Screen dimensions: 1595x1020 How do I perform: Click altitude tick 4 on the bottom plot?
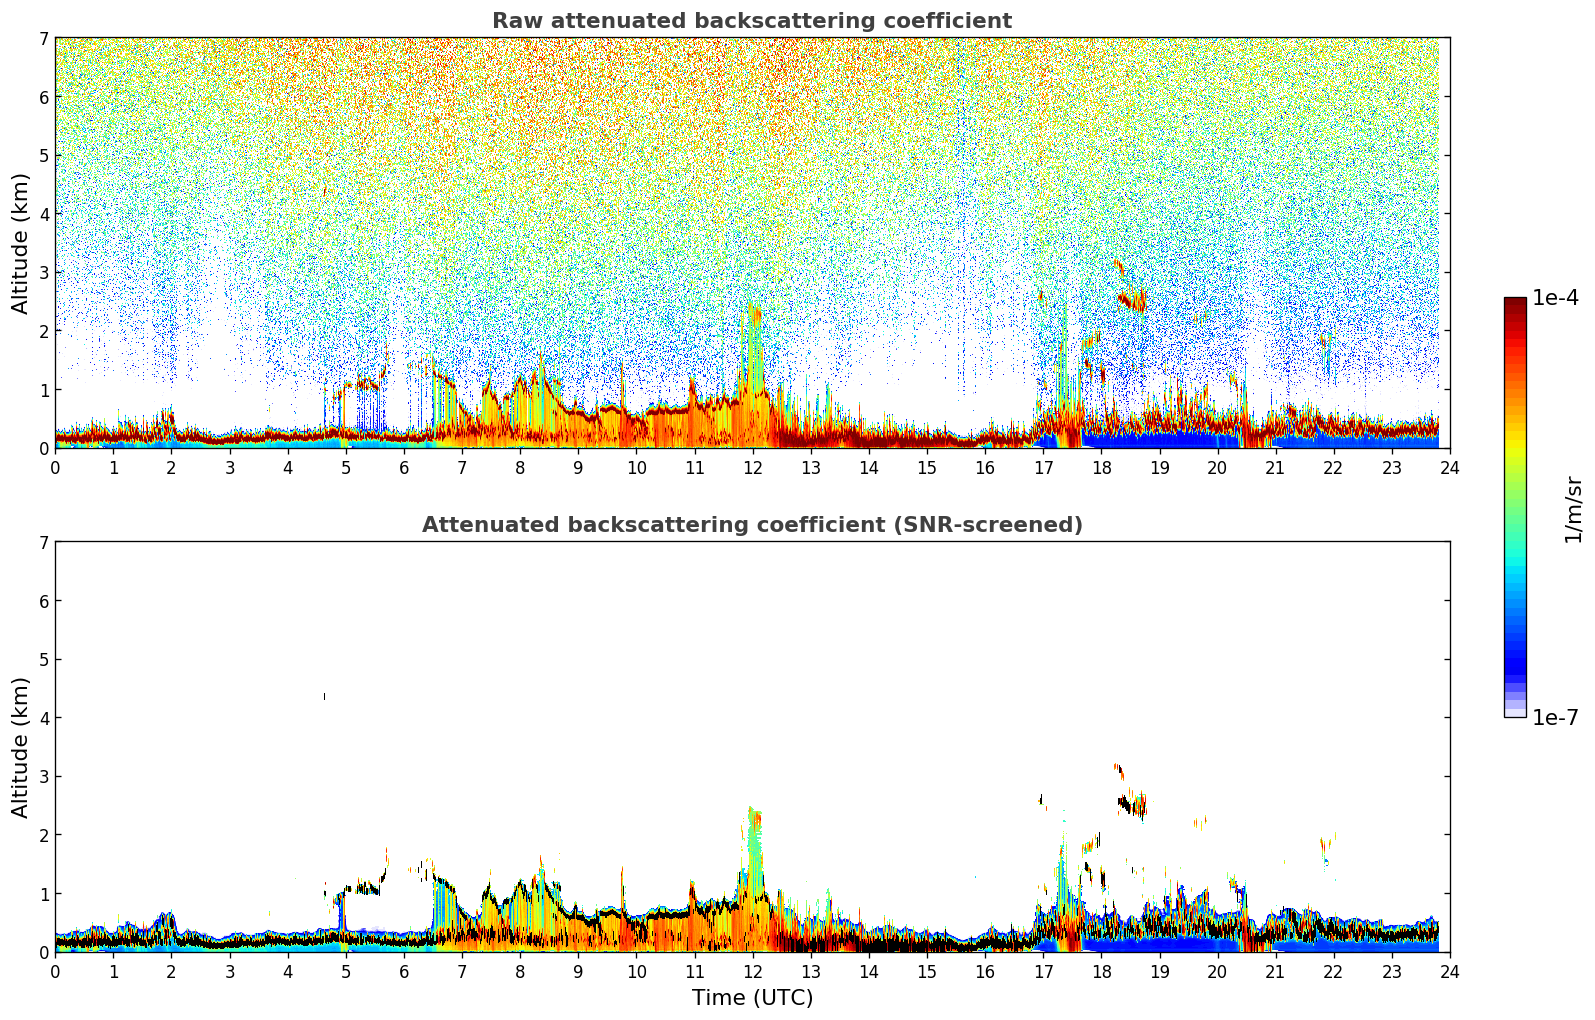(x=43, y=718)
